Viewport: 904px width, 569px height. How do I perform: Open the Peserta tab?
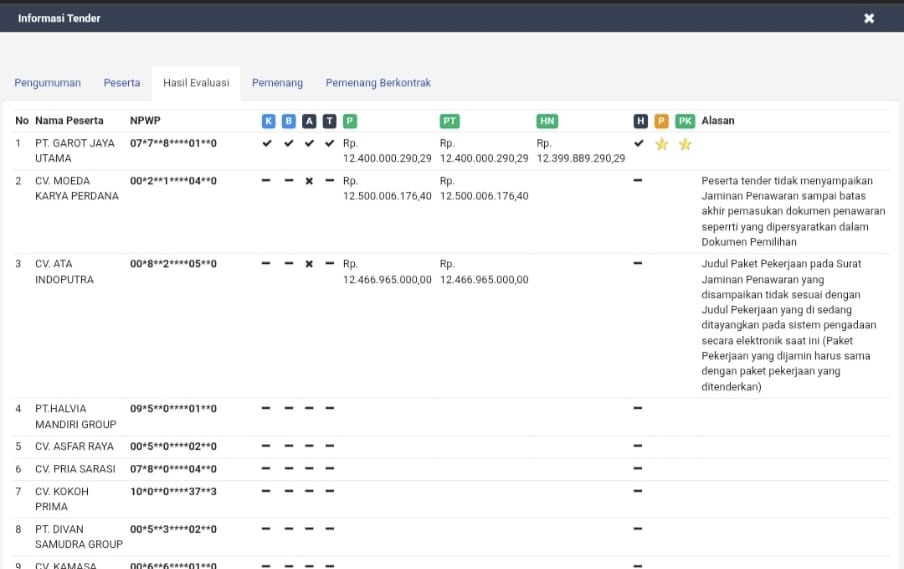(122, 82)
